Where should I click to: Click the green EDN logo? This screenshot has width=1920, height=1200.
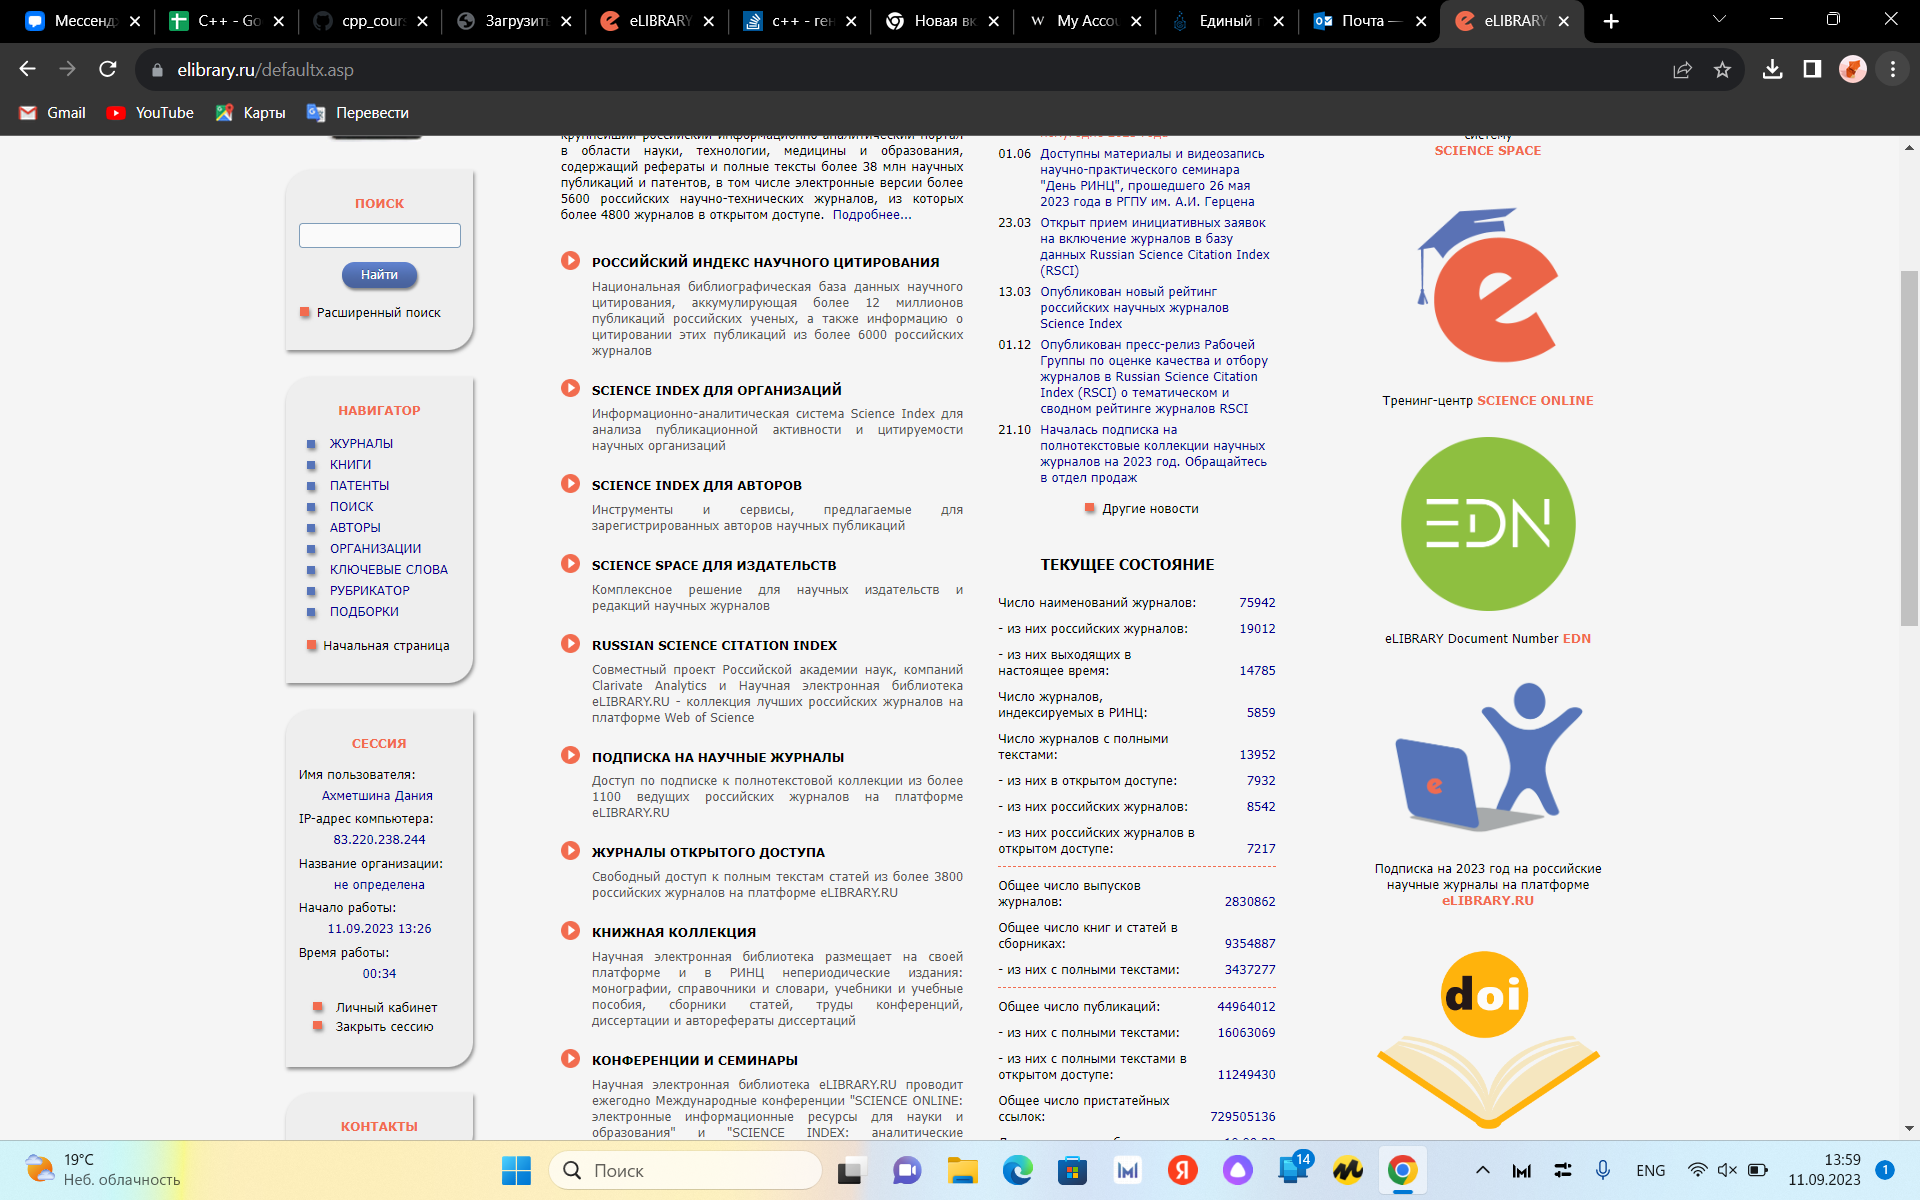[1487, 523]
